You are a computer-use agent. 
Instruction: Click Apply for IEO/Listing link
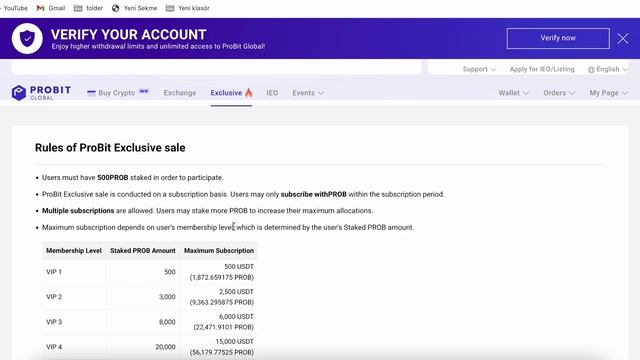(x=542, y=69)
